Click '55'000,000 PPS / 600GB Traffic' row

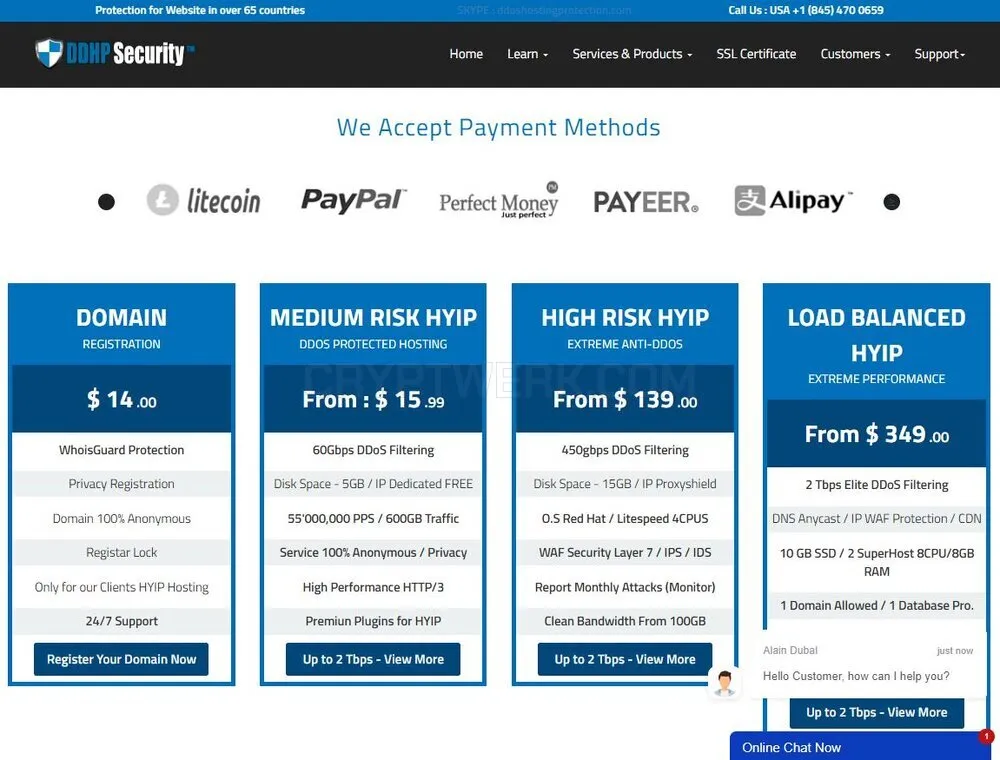tap(373, 518)
